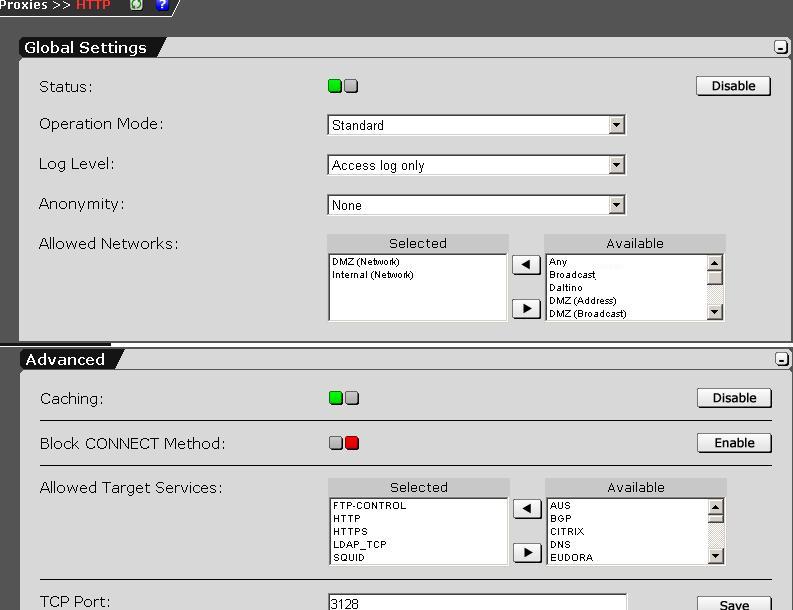Collapse the Global Settings panel
This screenshot has width=793, height=610.
point(781,47)
